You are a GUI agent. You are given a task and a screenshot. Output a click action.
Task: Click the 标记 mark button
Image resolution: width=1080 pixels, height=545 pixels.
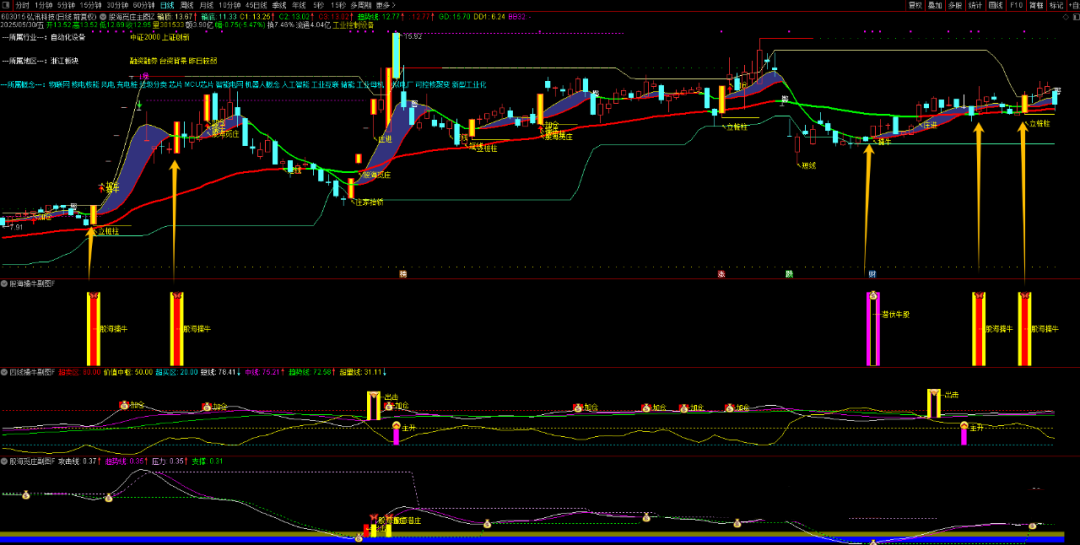tap(1056, 5)
